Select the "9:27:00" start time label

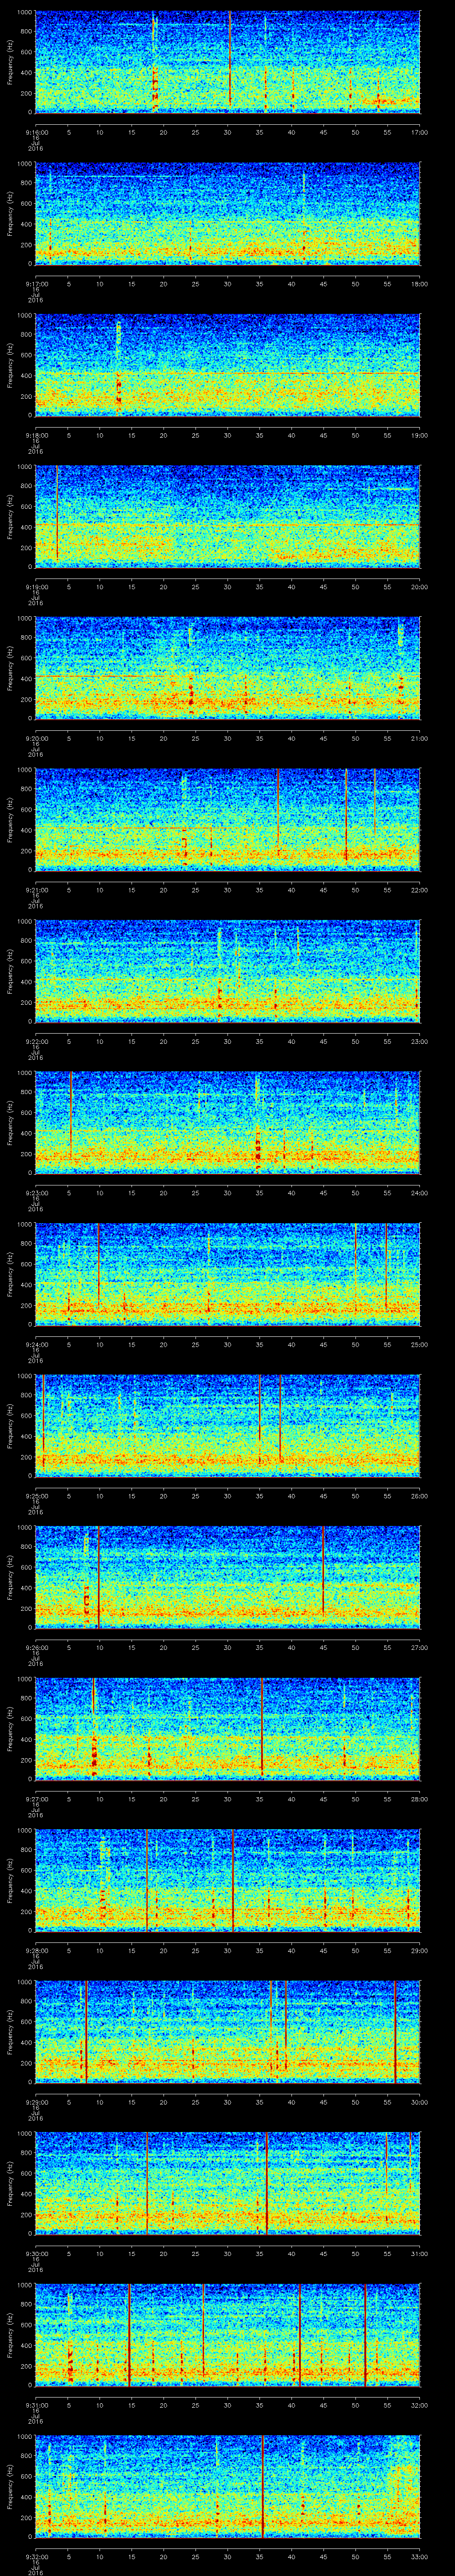[x=36, y=1799]
